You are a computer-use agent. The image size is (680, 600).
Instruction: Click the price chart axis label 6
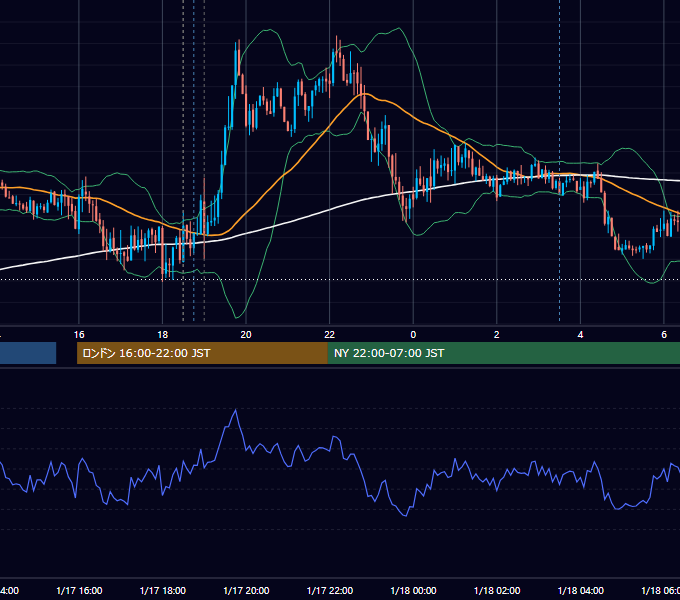coord(664,334)
